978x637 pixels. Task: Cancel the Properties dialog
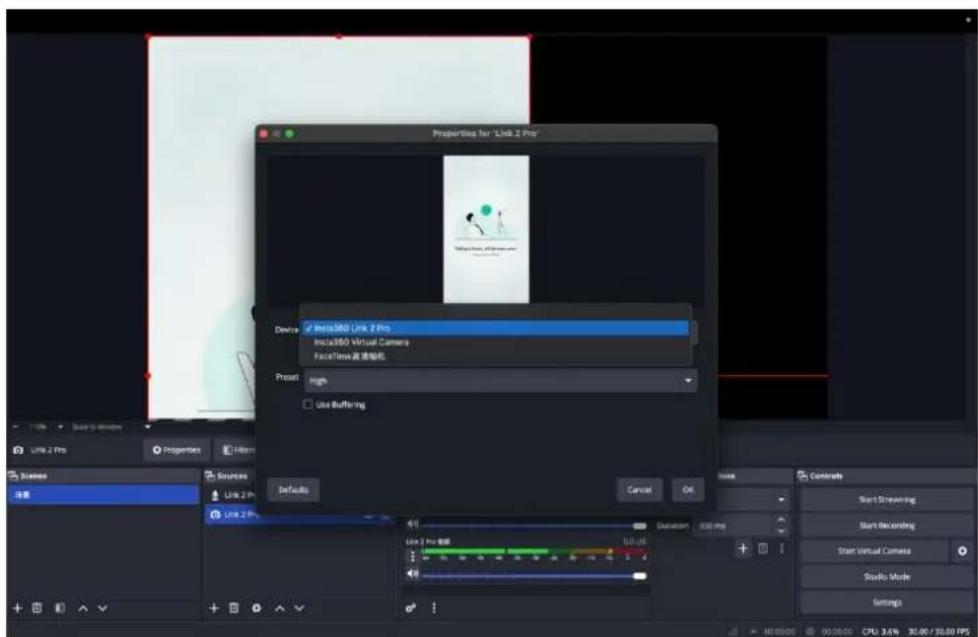pyautogui.click(x=639, y=490)
